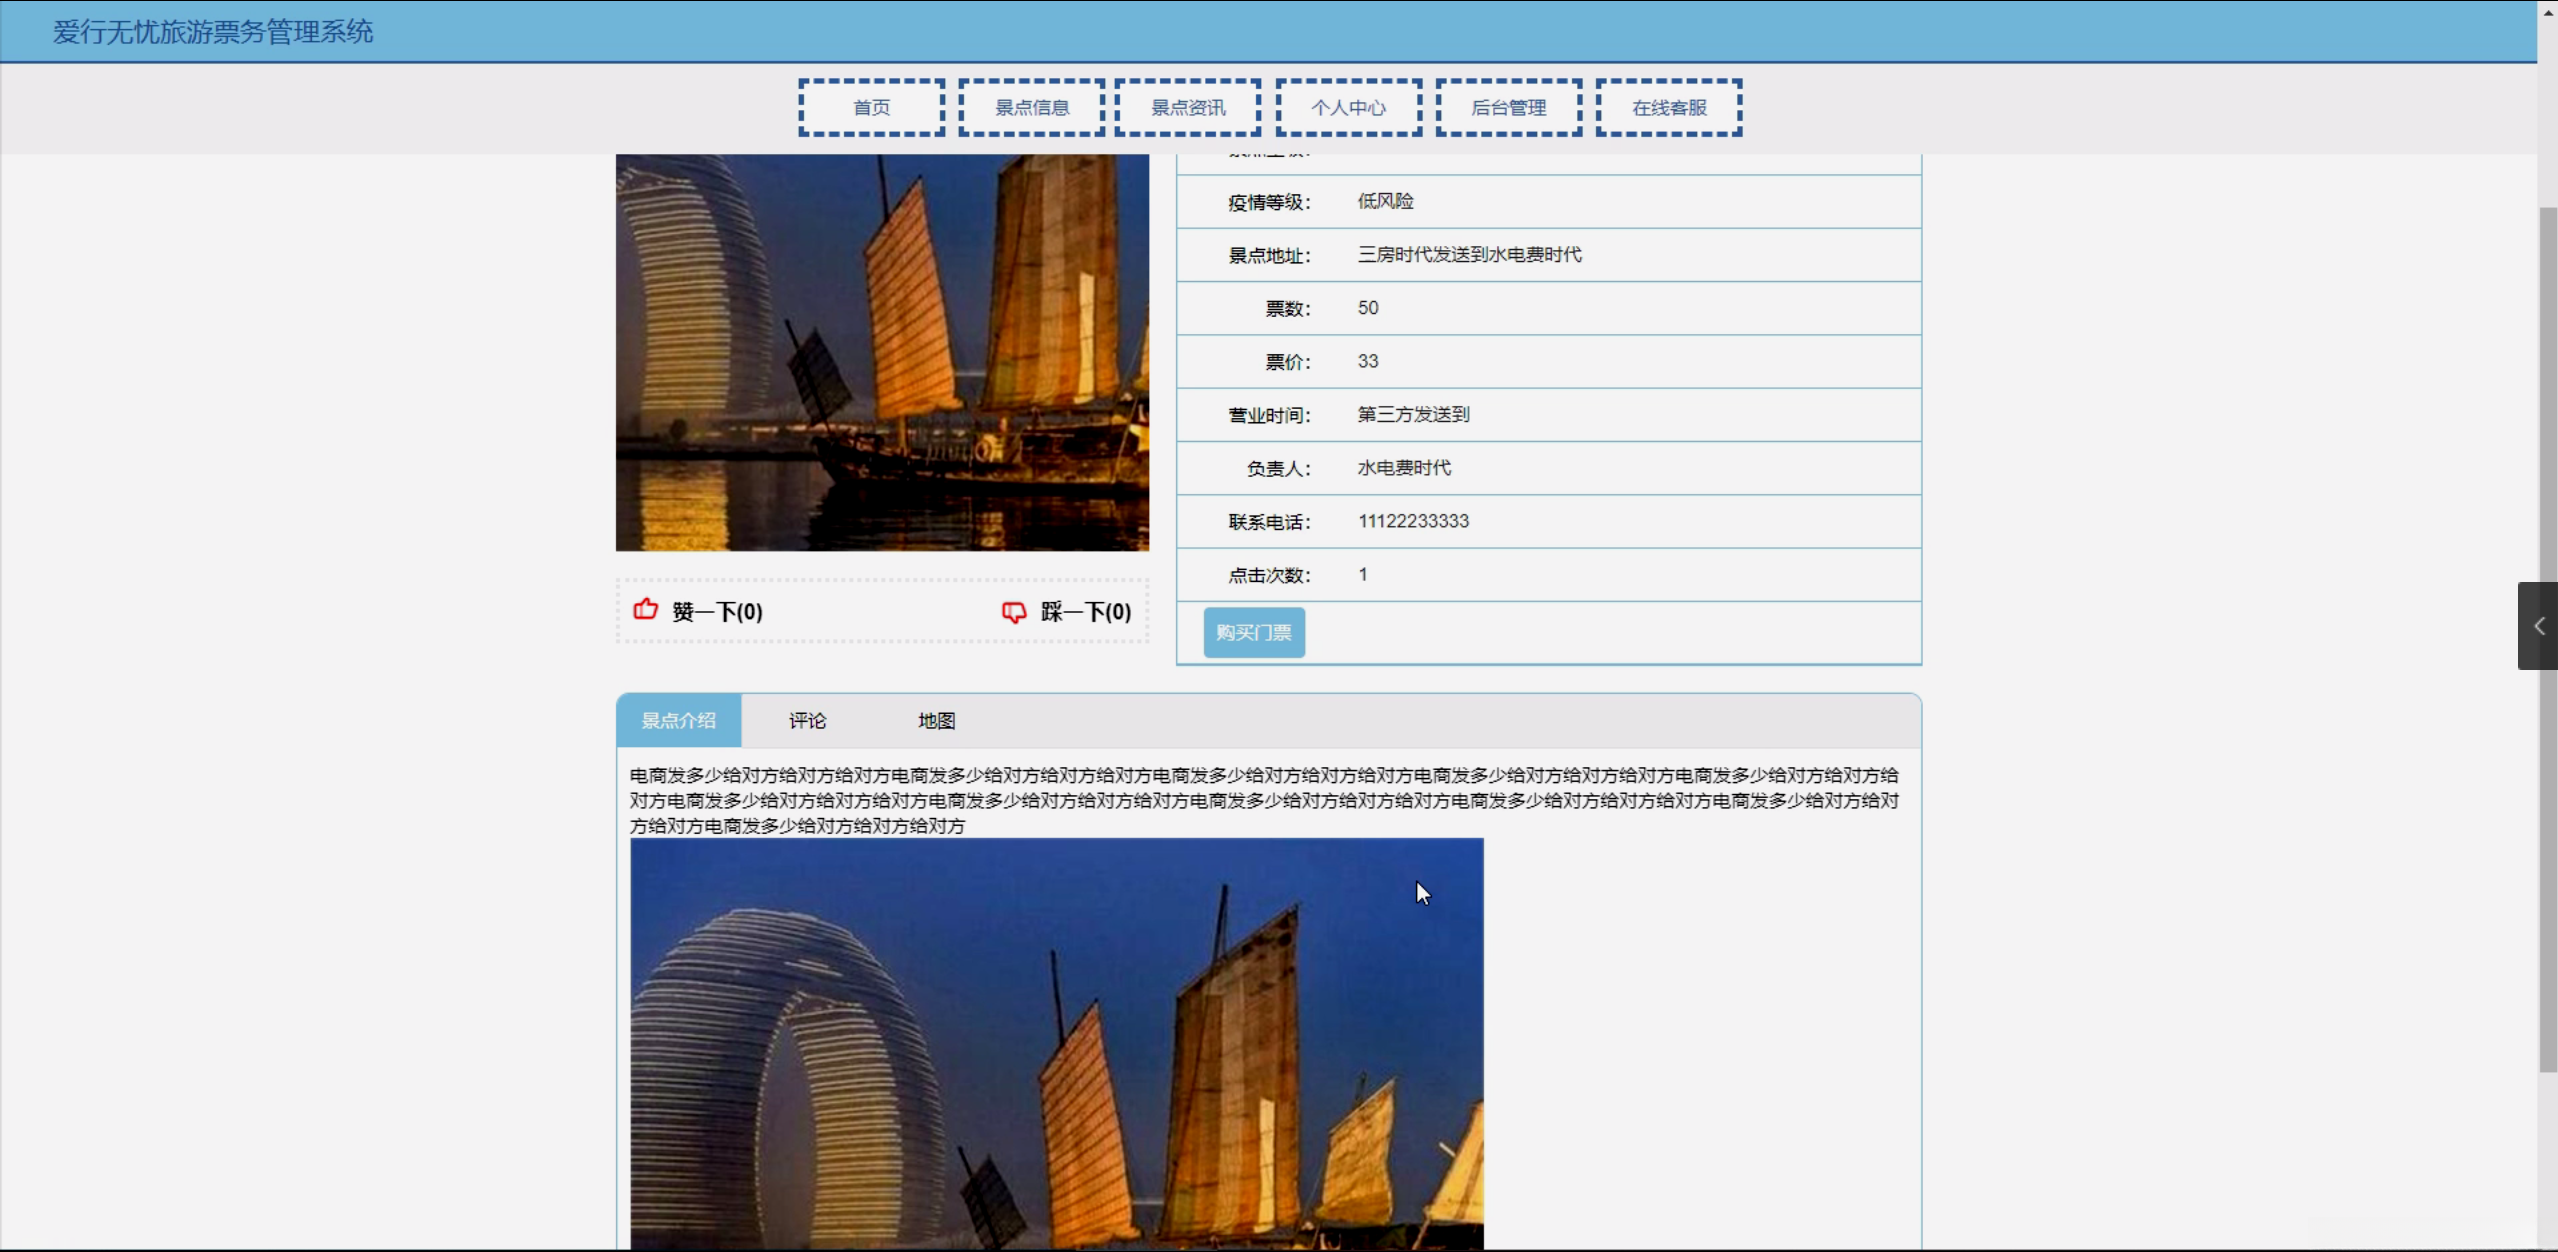Screen dimensions: 2558x1252
Task: Go to 景点信息 in the navigation bar
Action: point(1031,107)
